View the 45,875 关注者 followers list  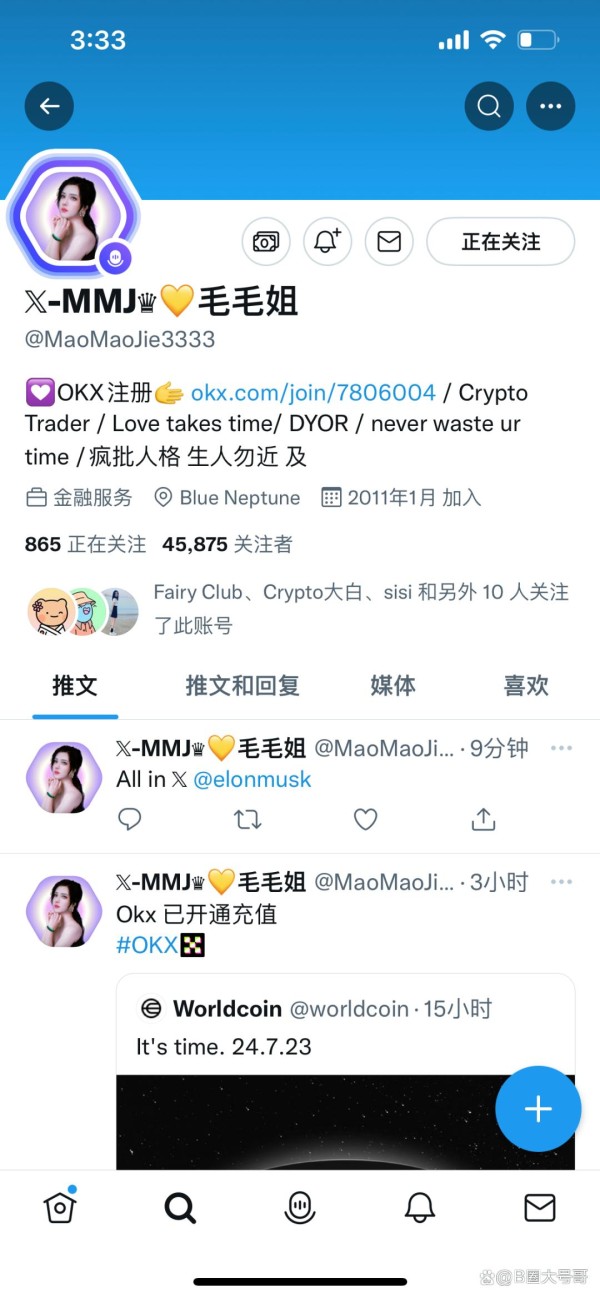(x=227, y=545)
